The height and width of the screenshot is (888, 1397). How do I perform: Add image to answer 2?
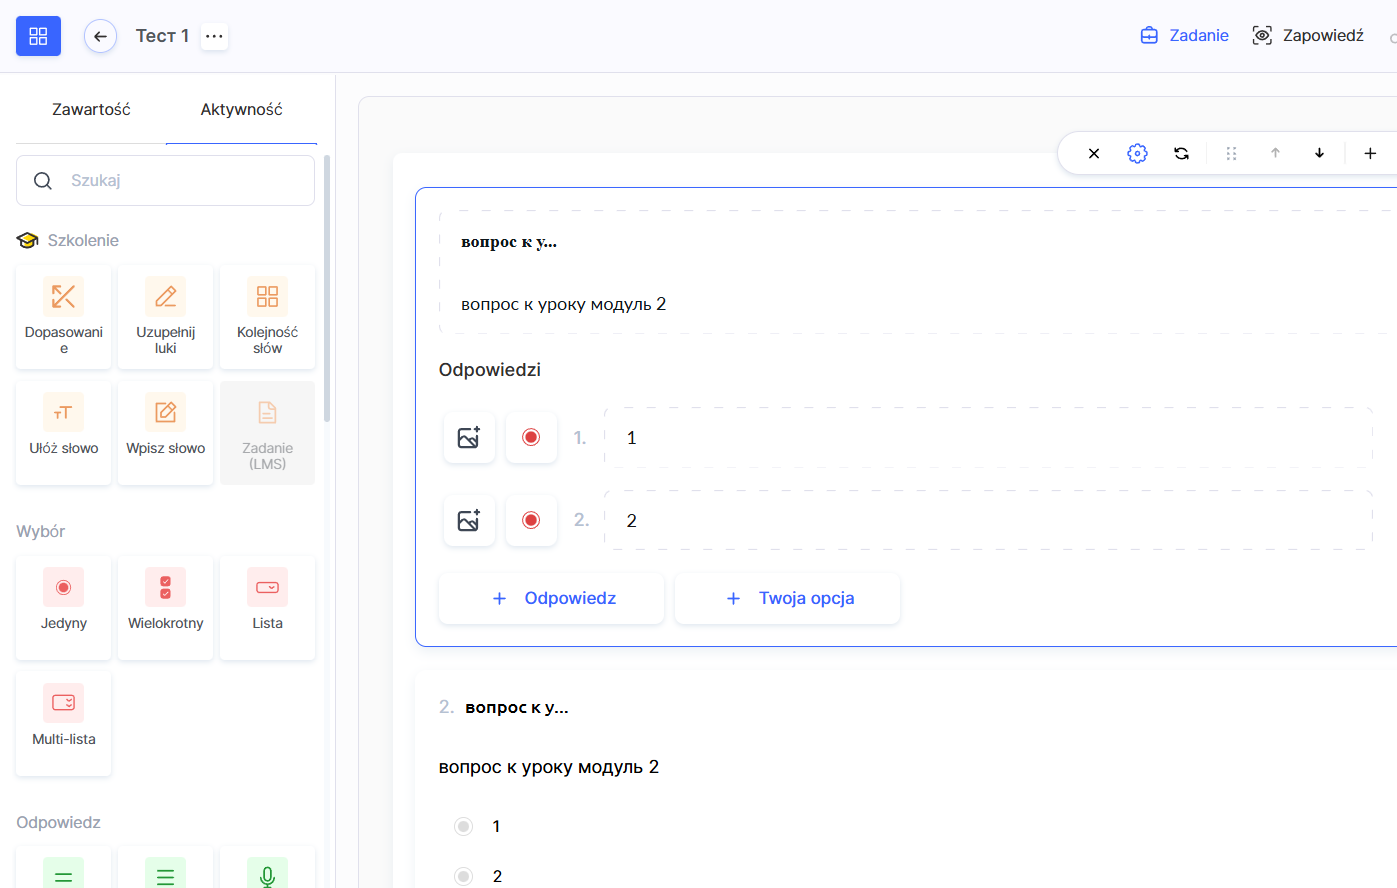tap(469, 520)
